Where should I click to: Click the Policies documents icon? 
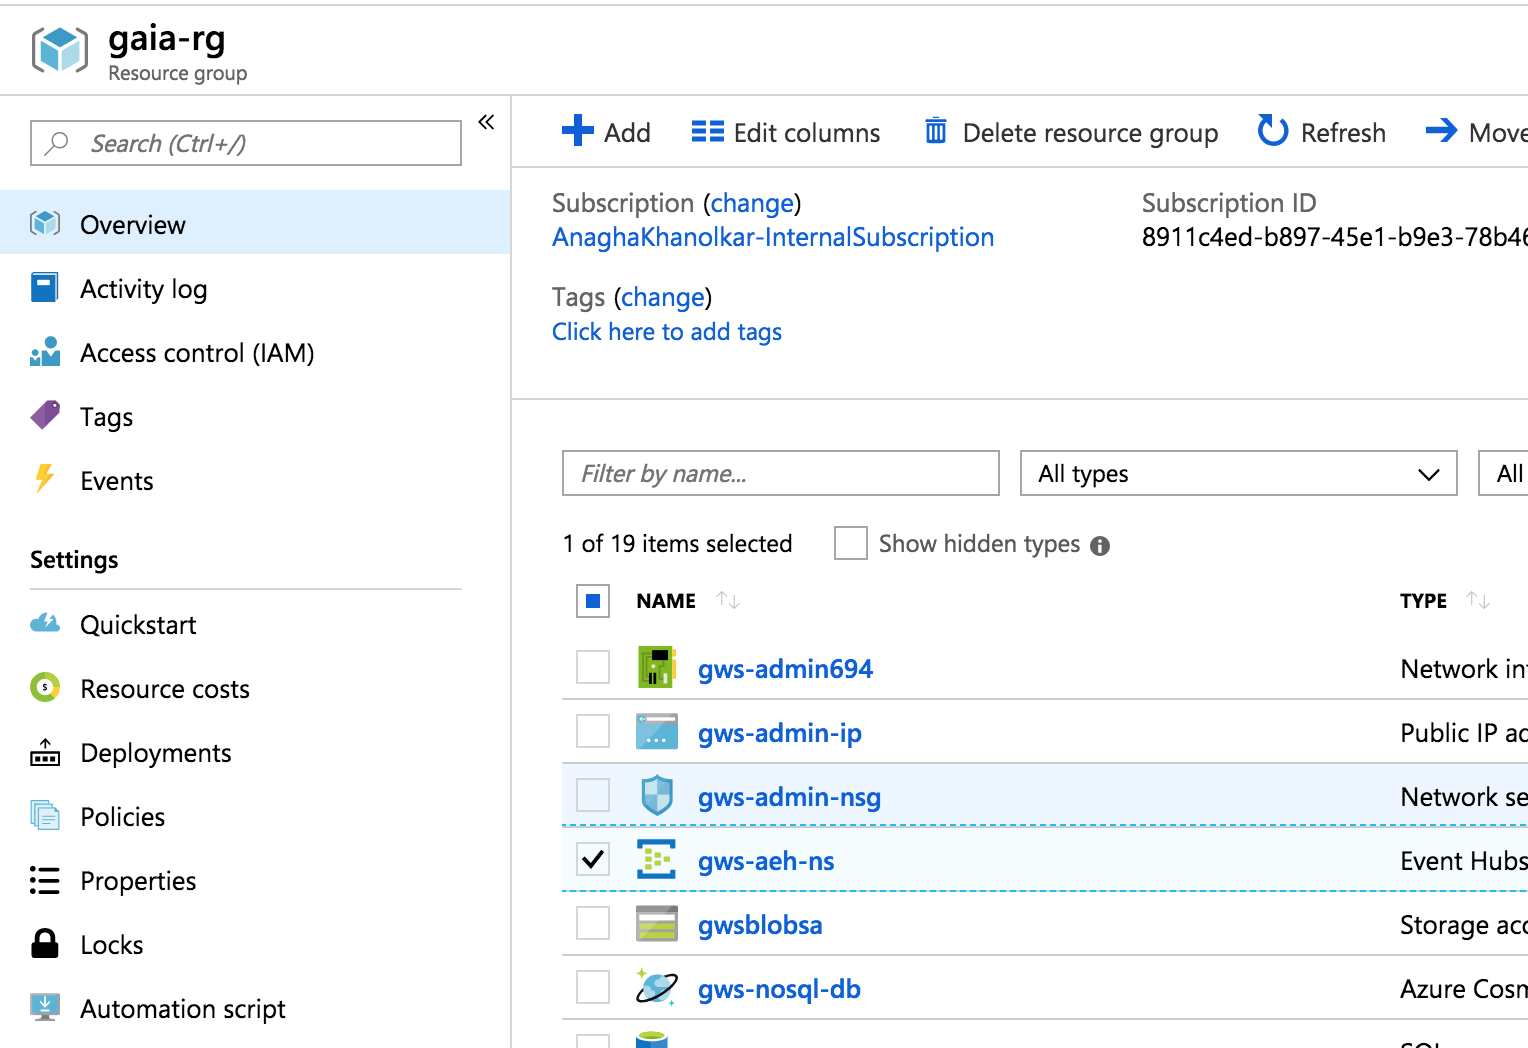(45, 816)
